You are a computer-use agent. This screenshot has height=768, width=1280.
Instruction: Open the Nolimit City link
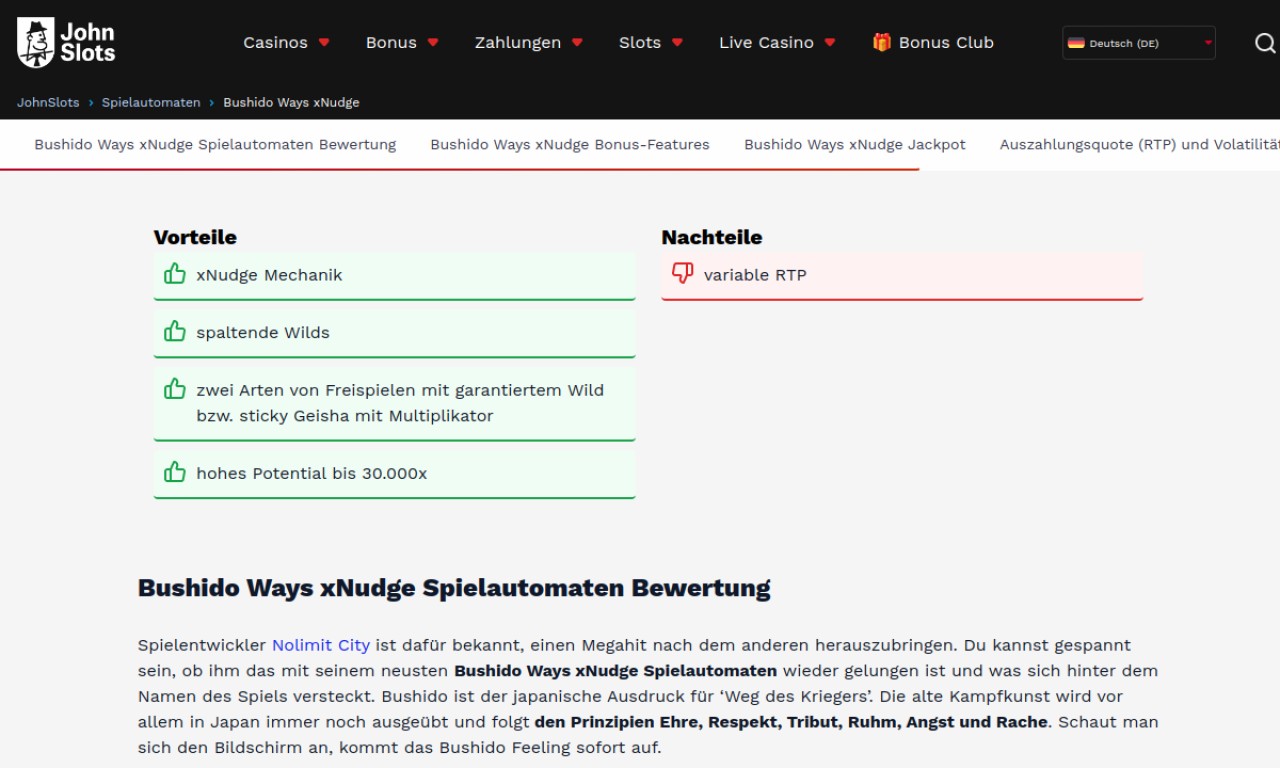pos(321,646)
